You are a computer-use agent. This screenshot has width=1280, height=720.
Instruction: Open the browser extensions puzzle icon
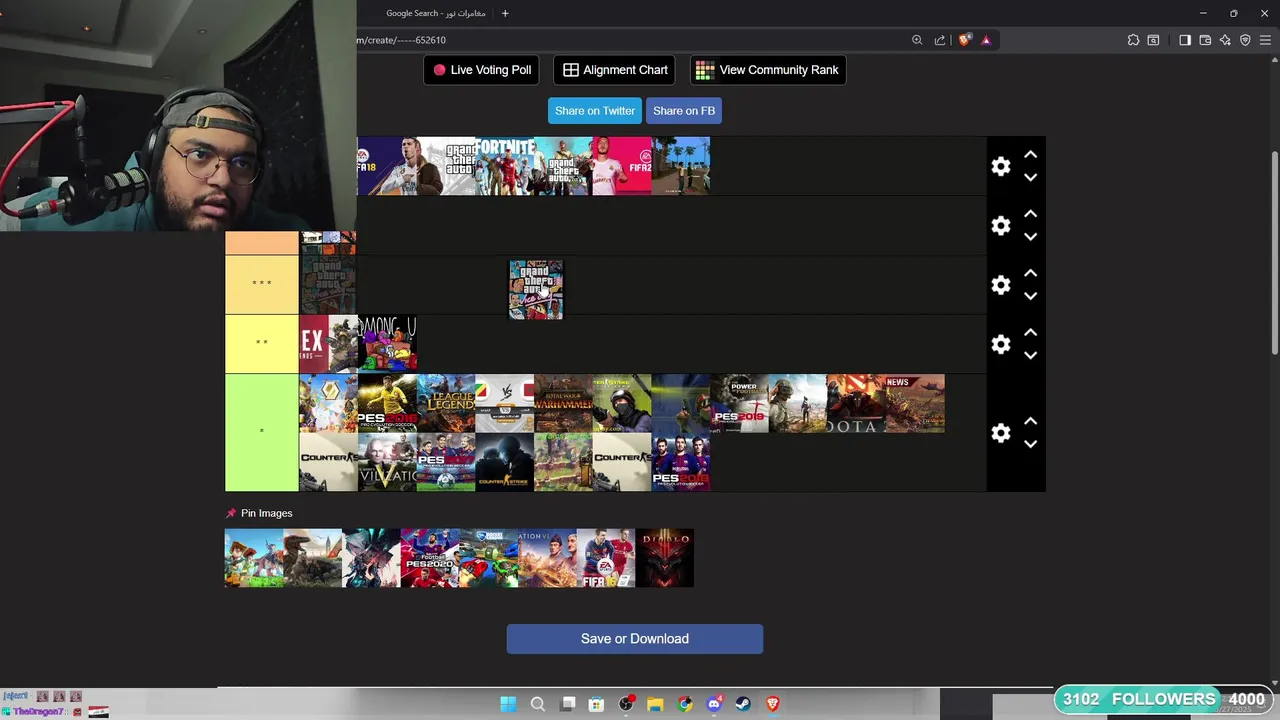(x=1133, y=40)
